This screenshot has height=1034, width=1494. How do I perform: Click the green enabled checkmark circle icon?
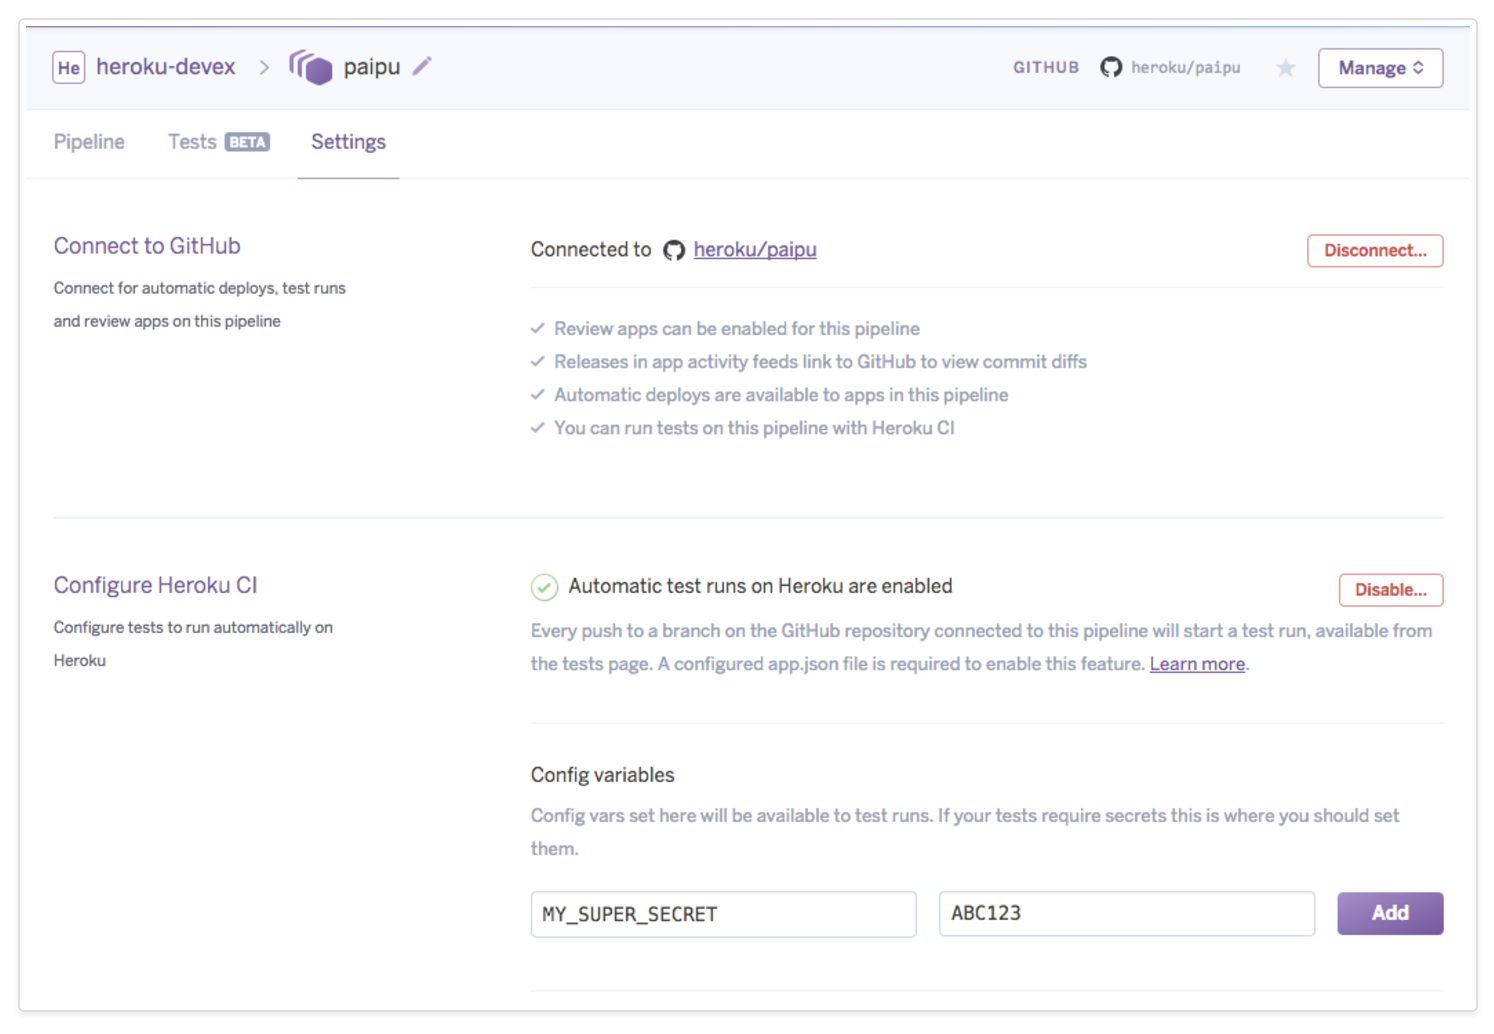(544, 587)
